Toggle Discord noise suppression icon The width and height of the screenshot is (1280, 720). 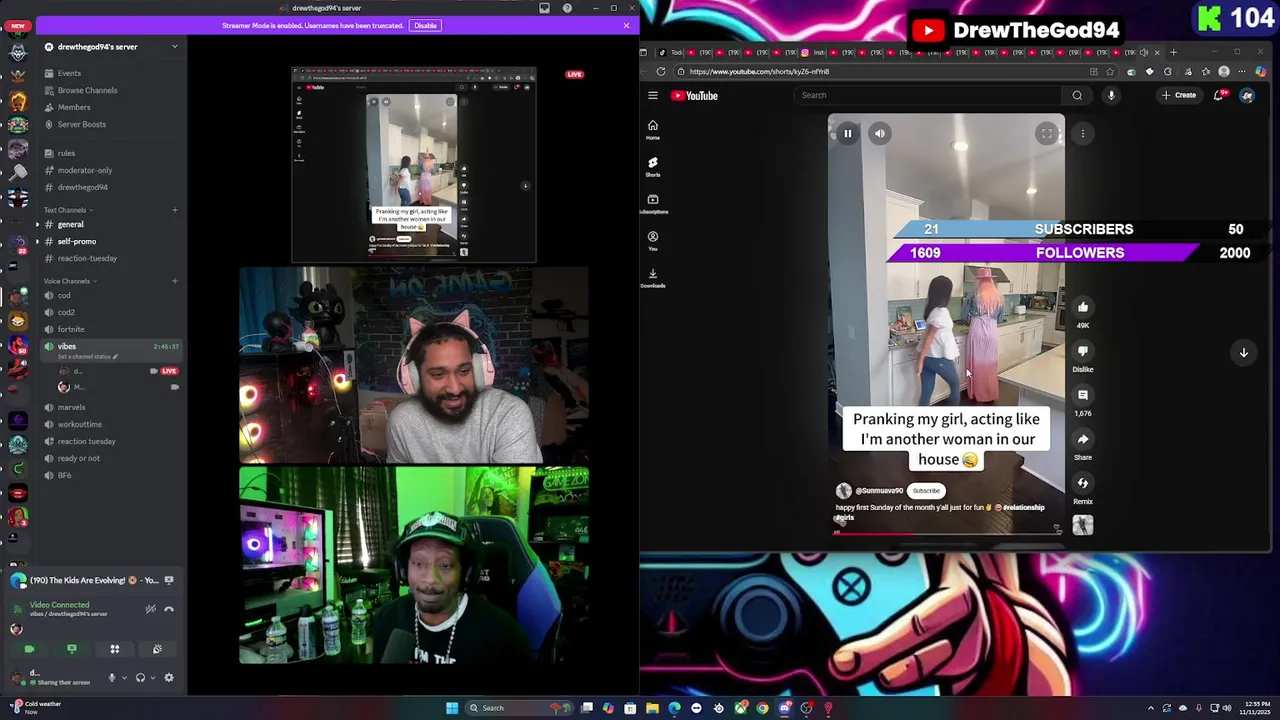click(x=151, y=608)
